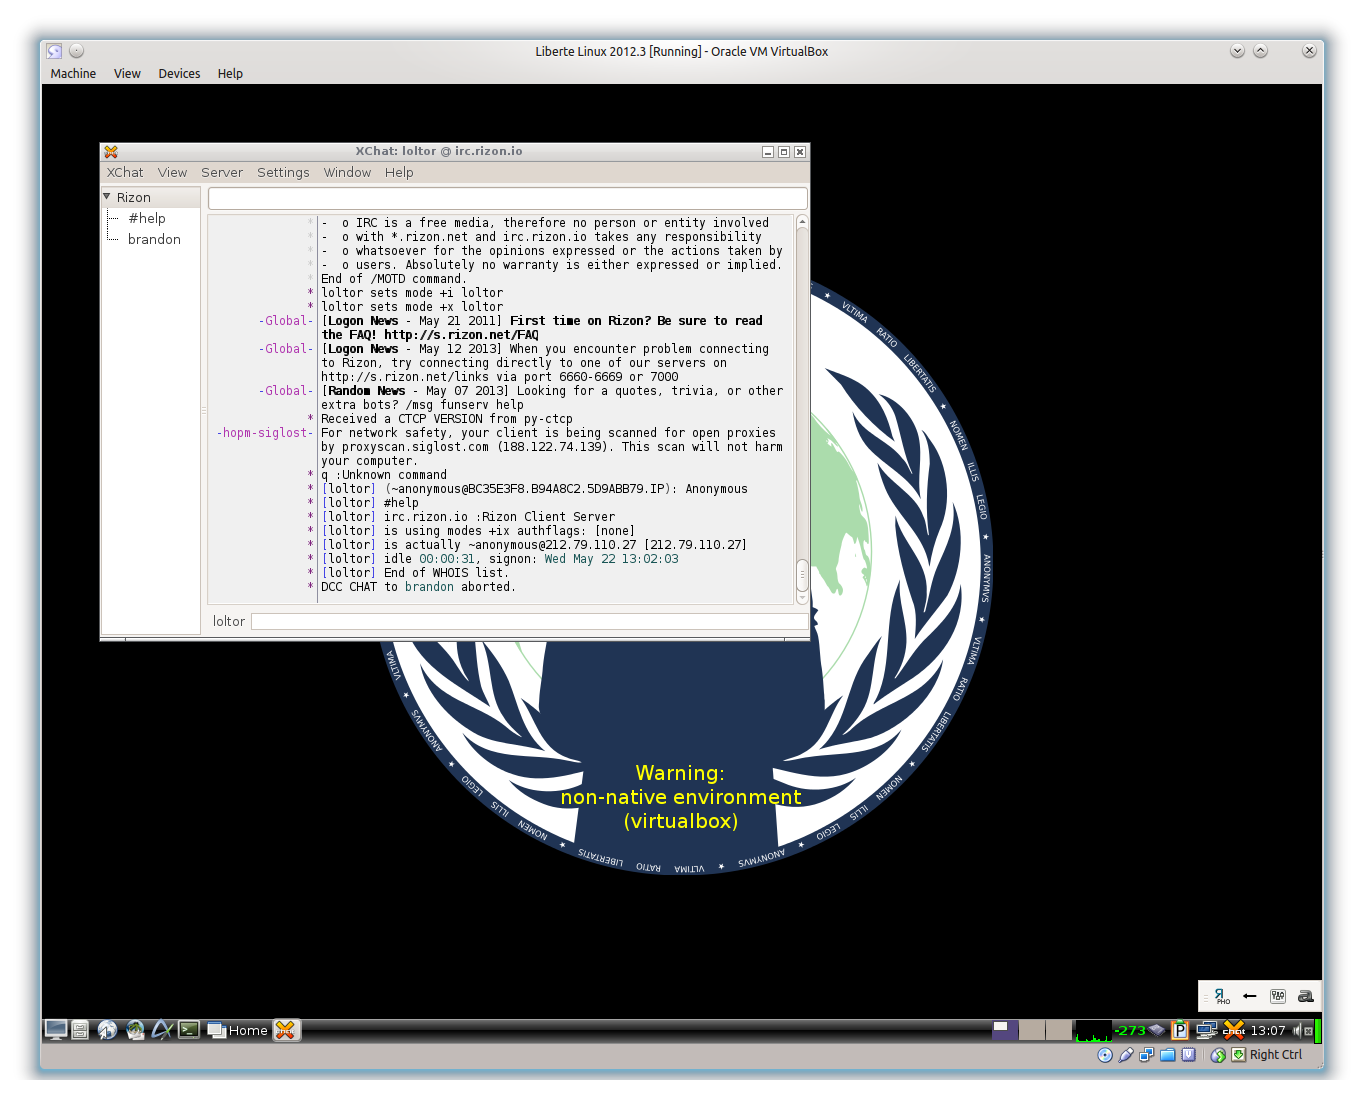The image size is (1364, 1109).
Task: Click the VirtualBox mouse integration status icon
Action: click(x=1218, y=1055)
